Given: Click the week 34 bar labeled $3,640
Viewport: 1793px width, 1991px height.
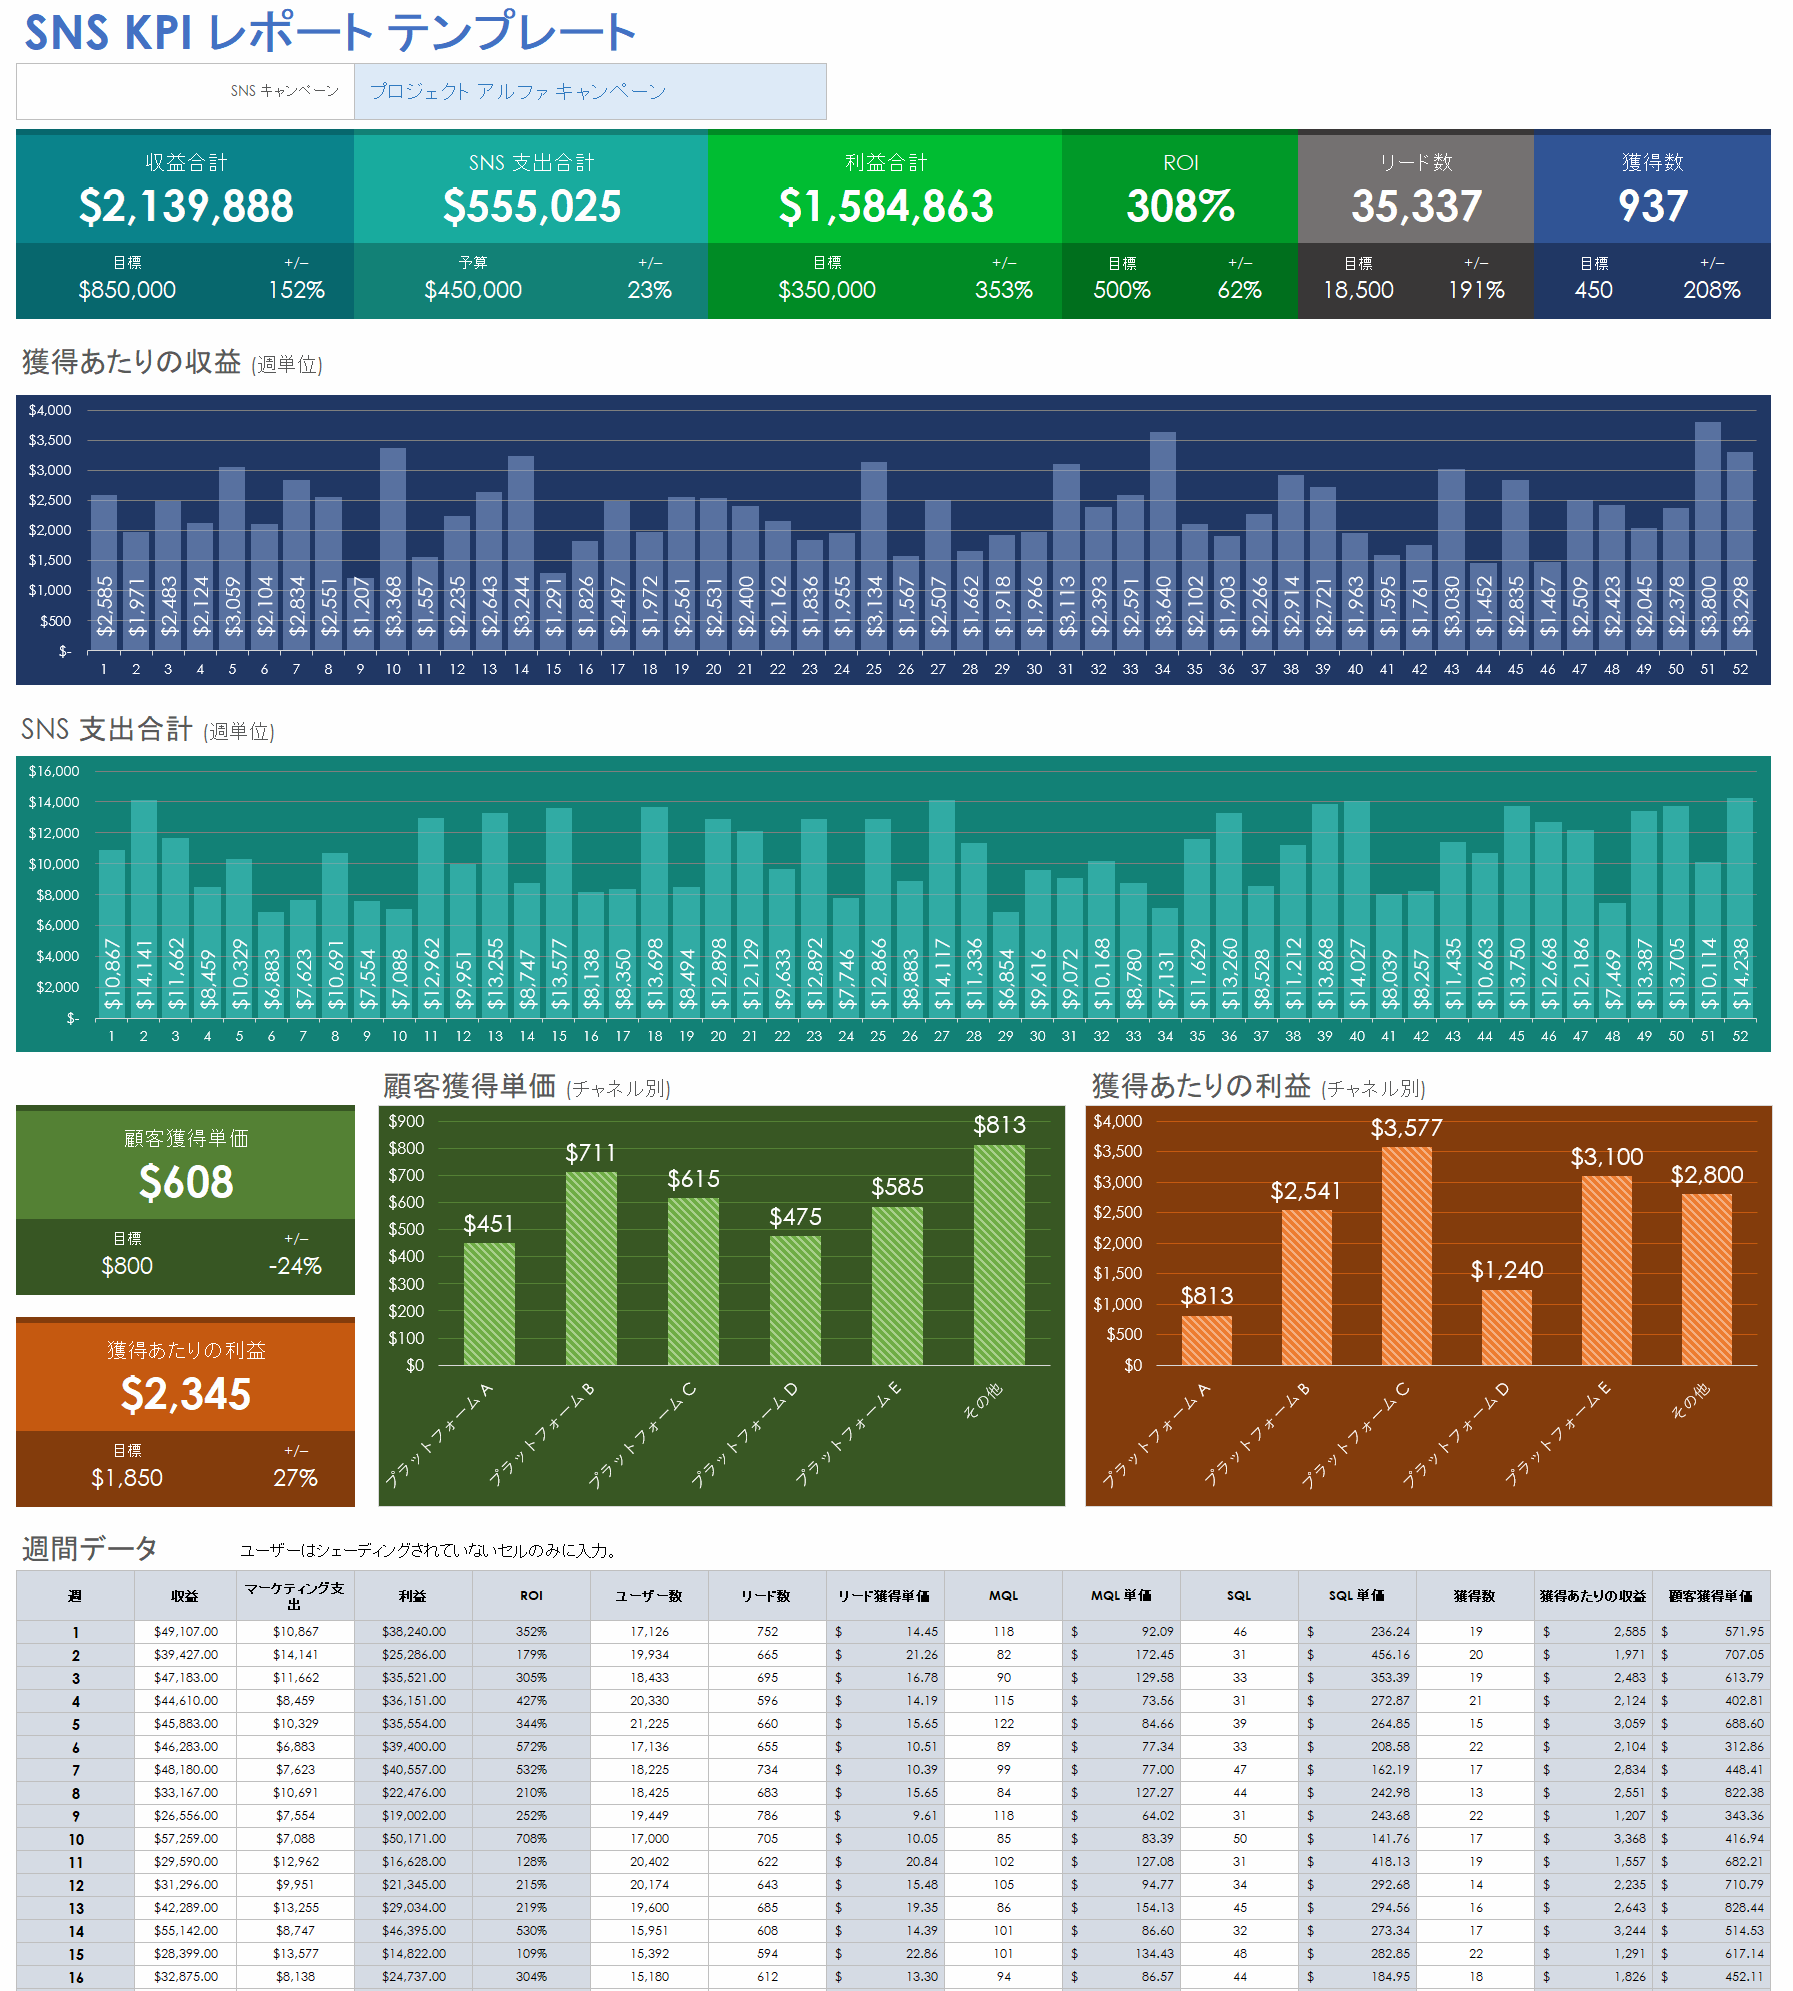Looking at the screenshot, I should pyautogui.click(x=1162, y=541).
